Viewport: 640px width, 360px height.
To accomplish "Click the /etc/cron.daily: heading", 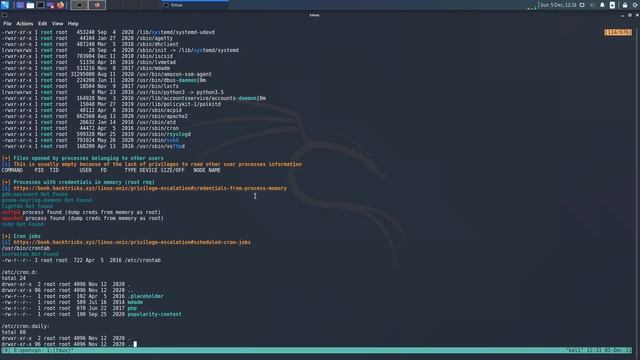I will 25,326.
